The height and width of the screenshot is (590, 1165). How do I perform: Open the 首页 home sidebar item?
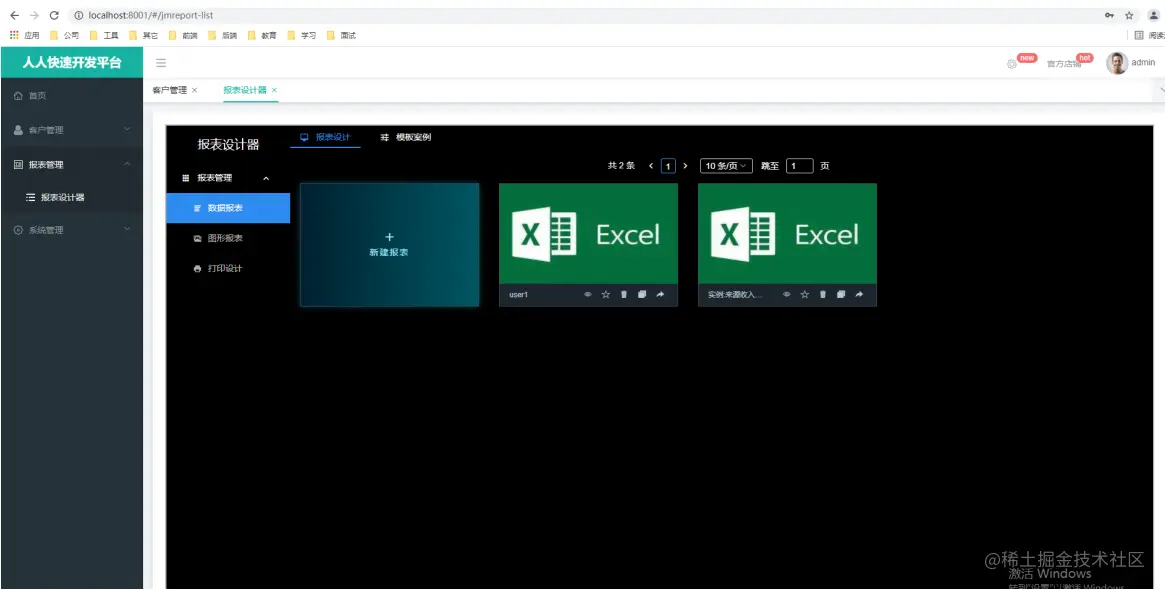pyautogui.click(x=71, y=95)
